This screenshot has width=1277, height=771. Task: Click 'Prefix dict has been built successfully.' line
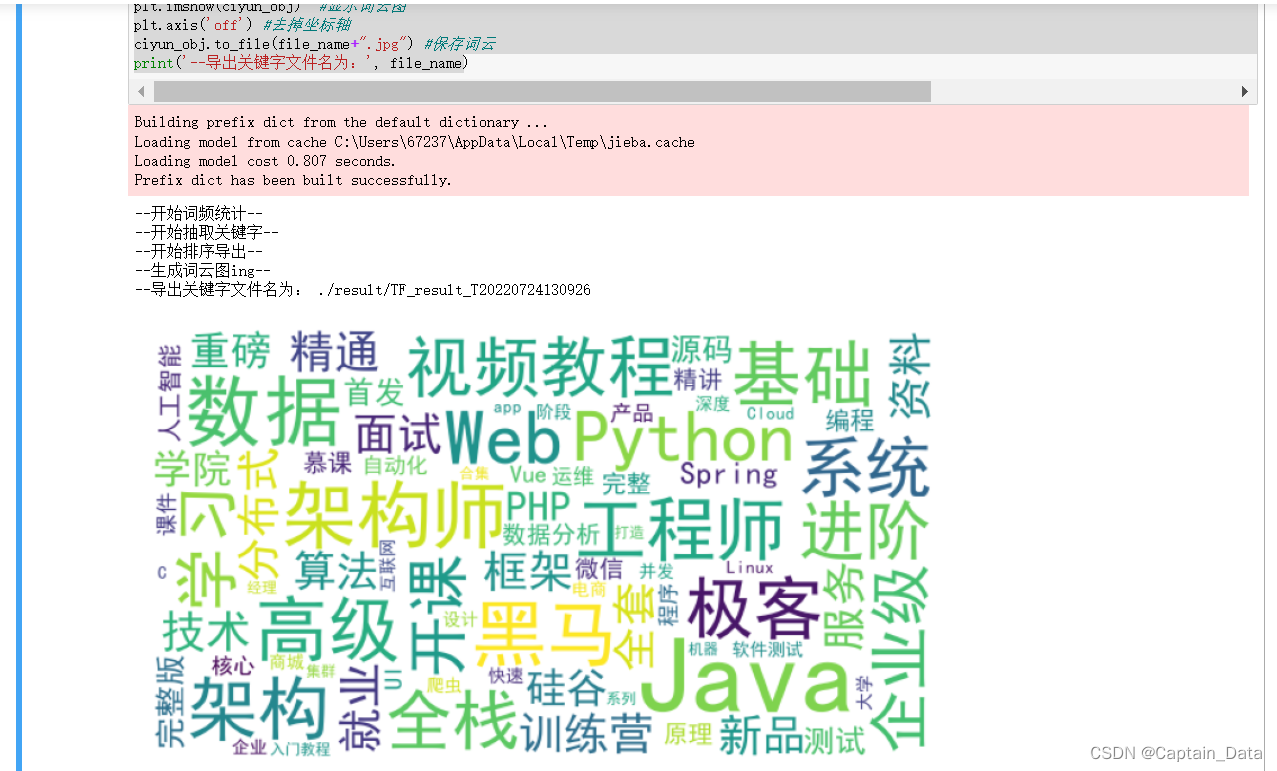[x=293, y=180]
